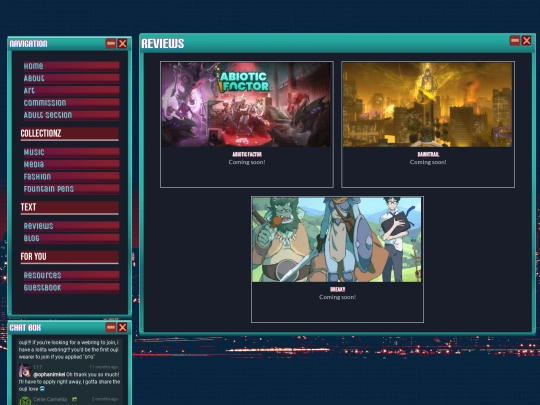The height and width of the screenshot is (405, 540).
Task: Close the Reviews window
Action: [527, 41]
